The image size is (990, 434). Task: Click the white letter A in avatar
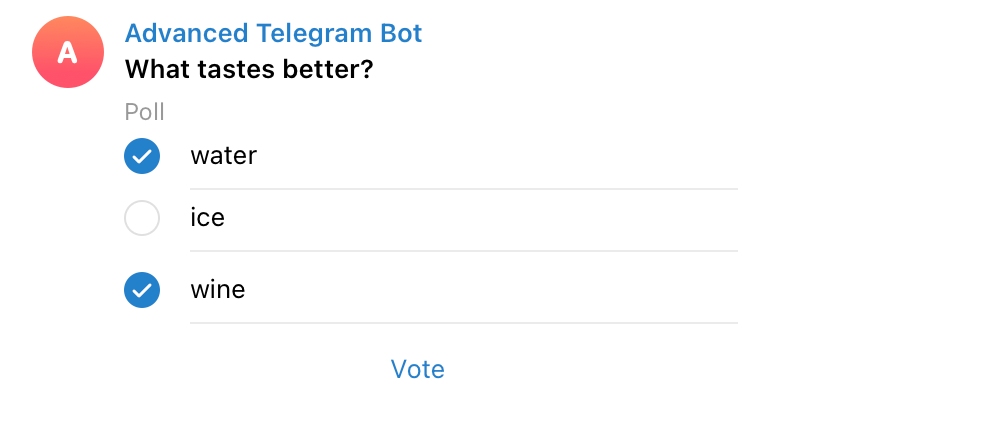tap(68, 53)
